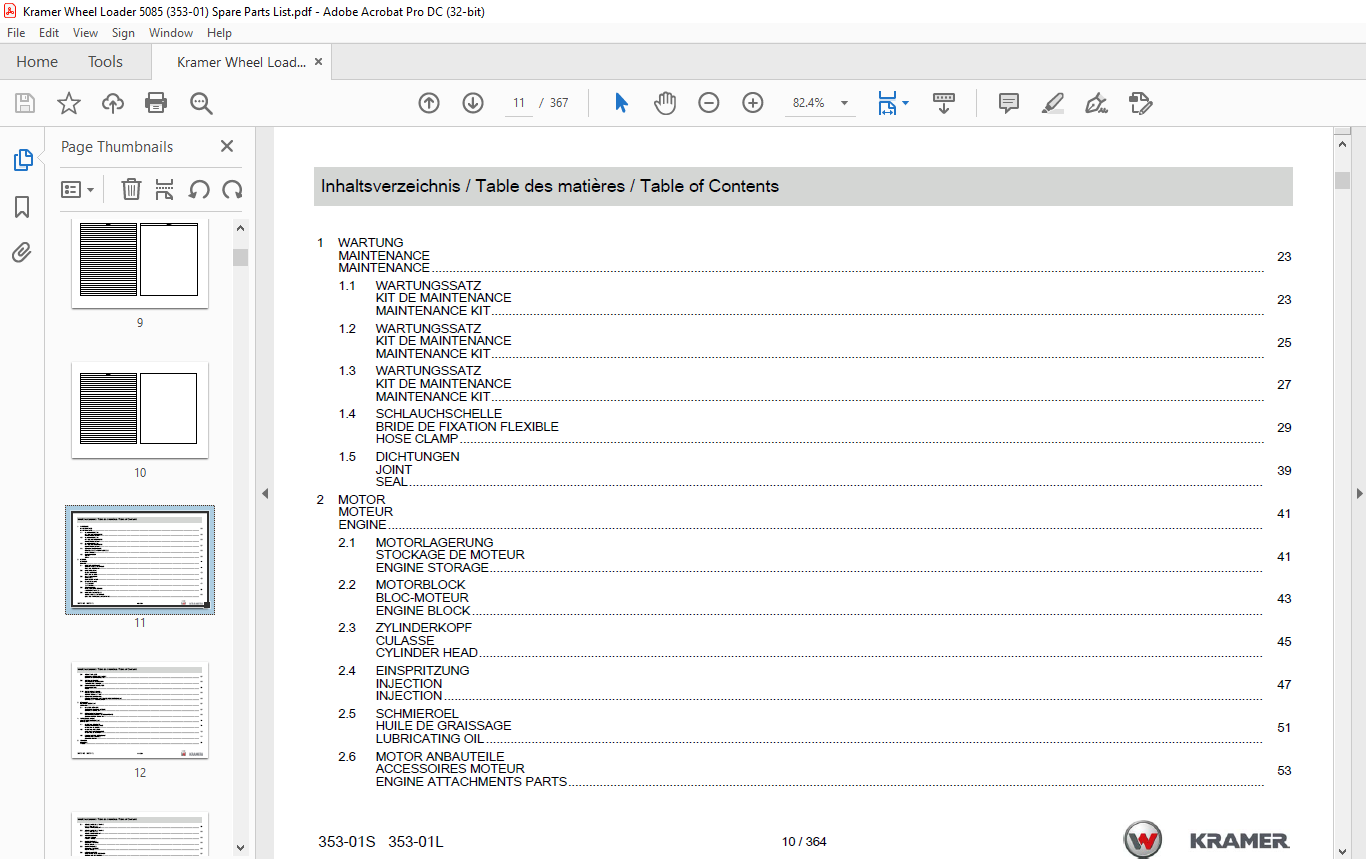This screenshot has height=859, width=1366.
Task: Activate the Hand pan tool
Action: [x=665, y=103]
